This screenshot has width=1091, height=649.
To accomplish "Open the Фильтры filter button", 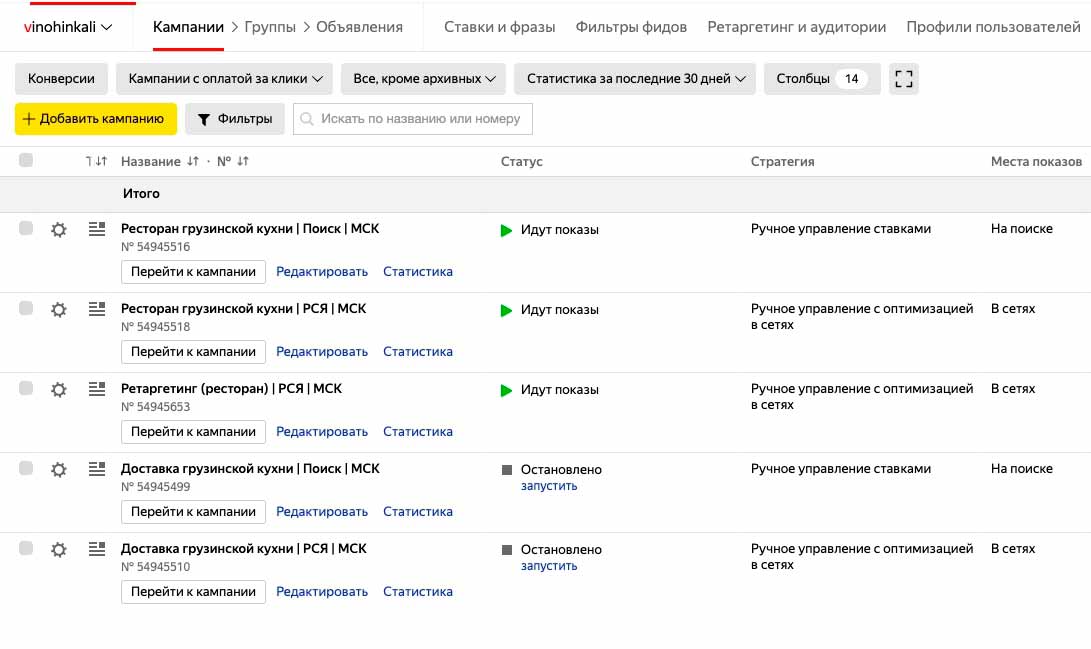I will (x=235, y=119).
